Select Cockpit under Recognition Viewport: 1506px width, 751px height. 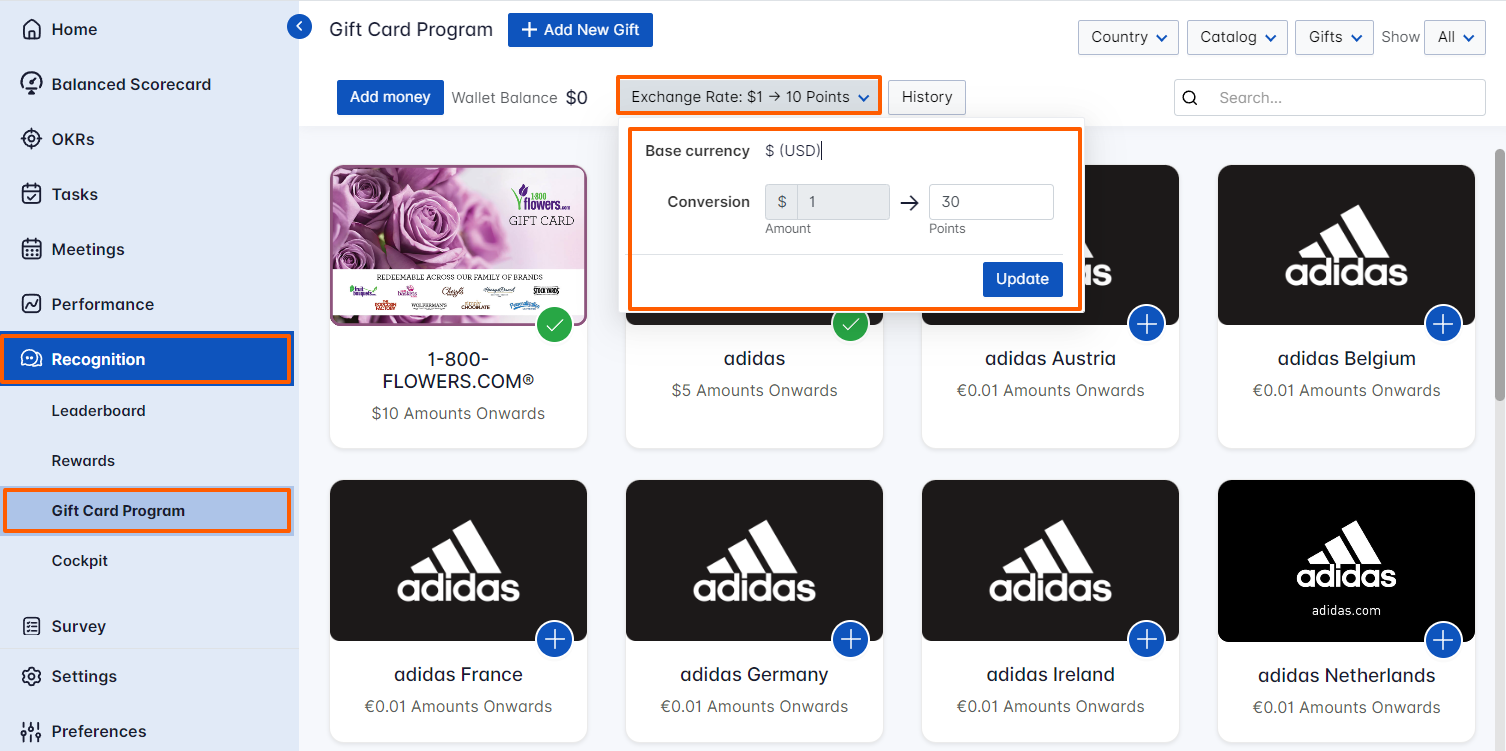click(79, 561)
